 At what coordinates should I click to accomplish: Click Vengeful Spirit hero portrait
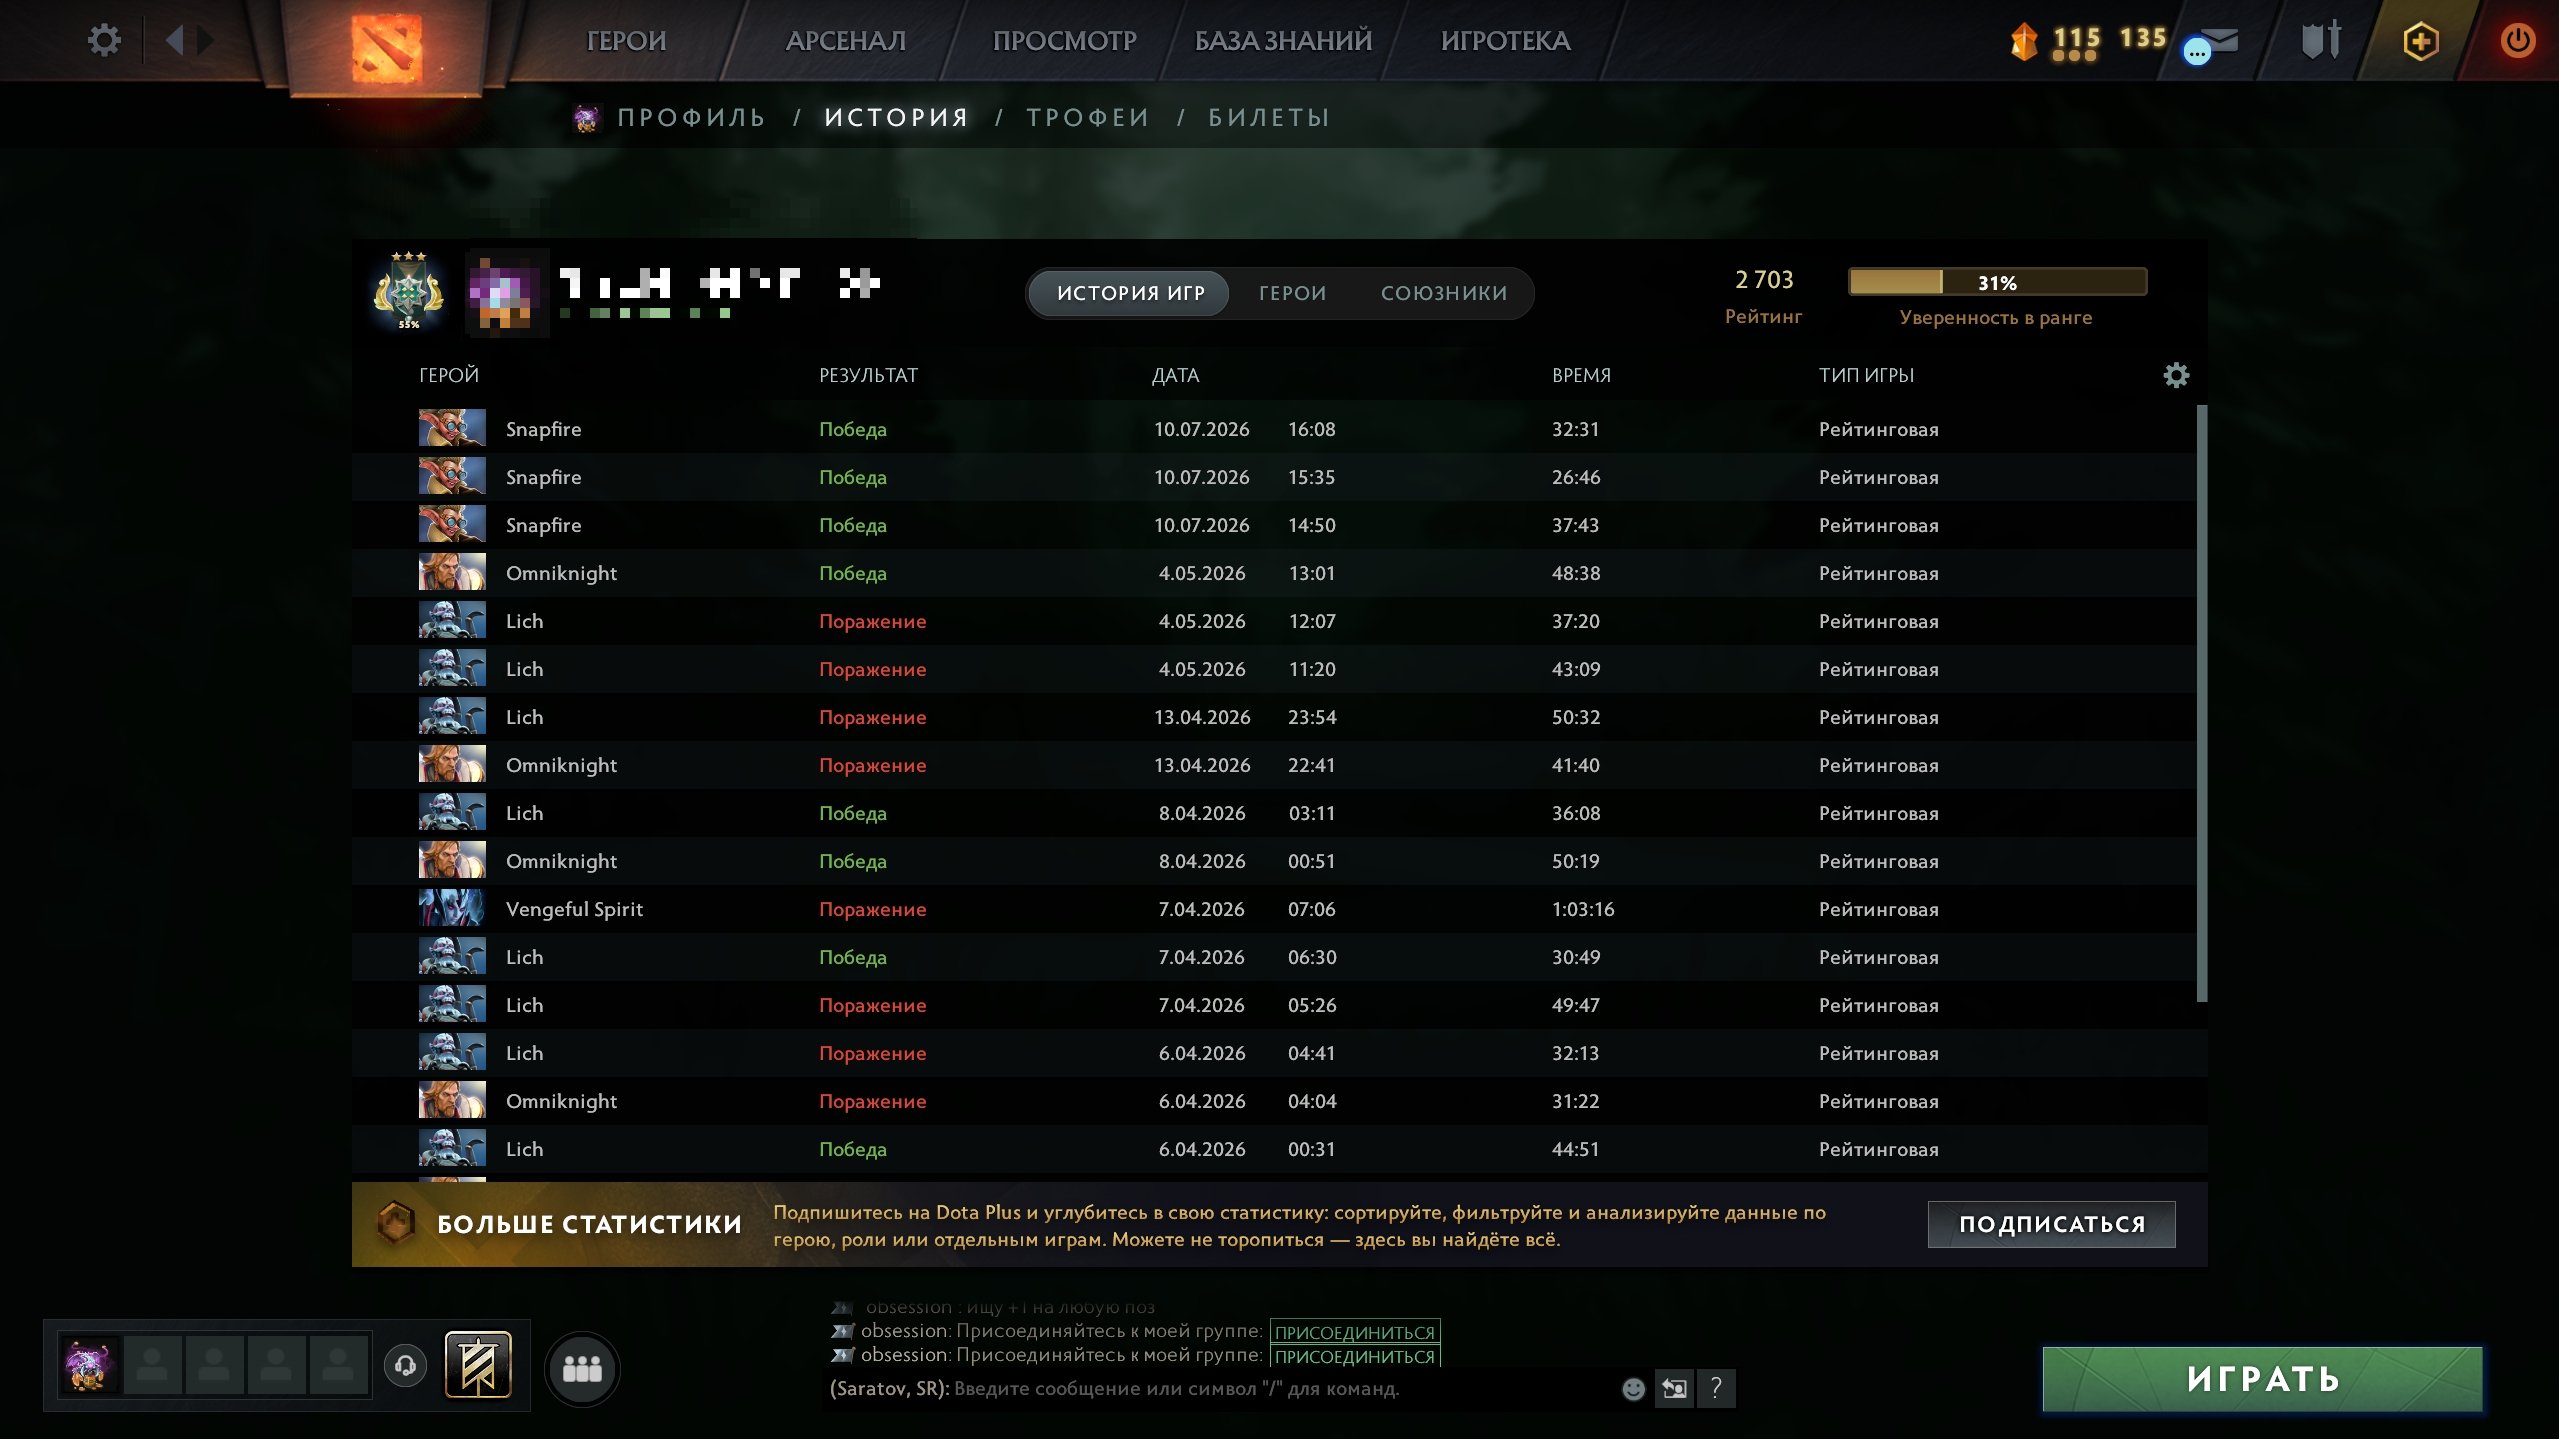[452, 908]
